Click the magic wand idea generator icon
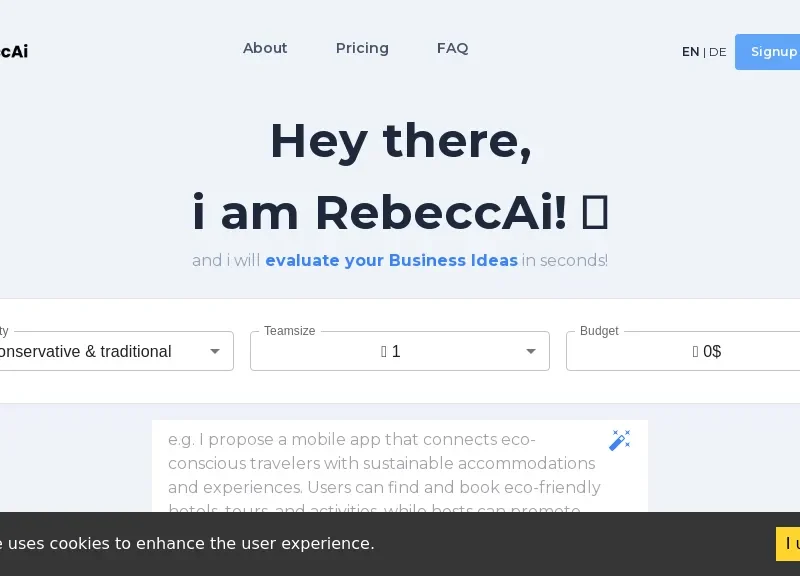This screenshot has height=576, width=800. [620, 439]
